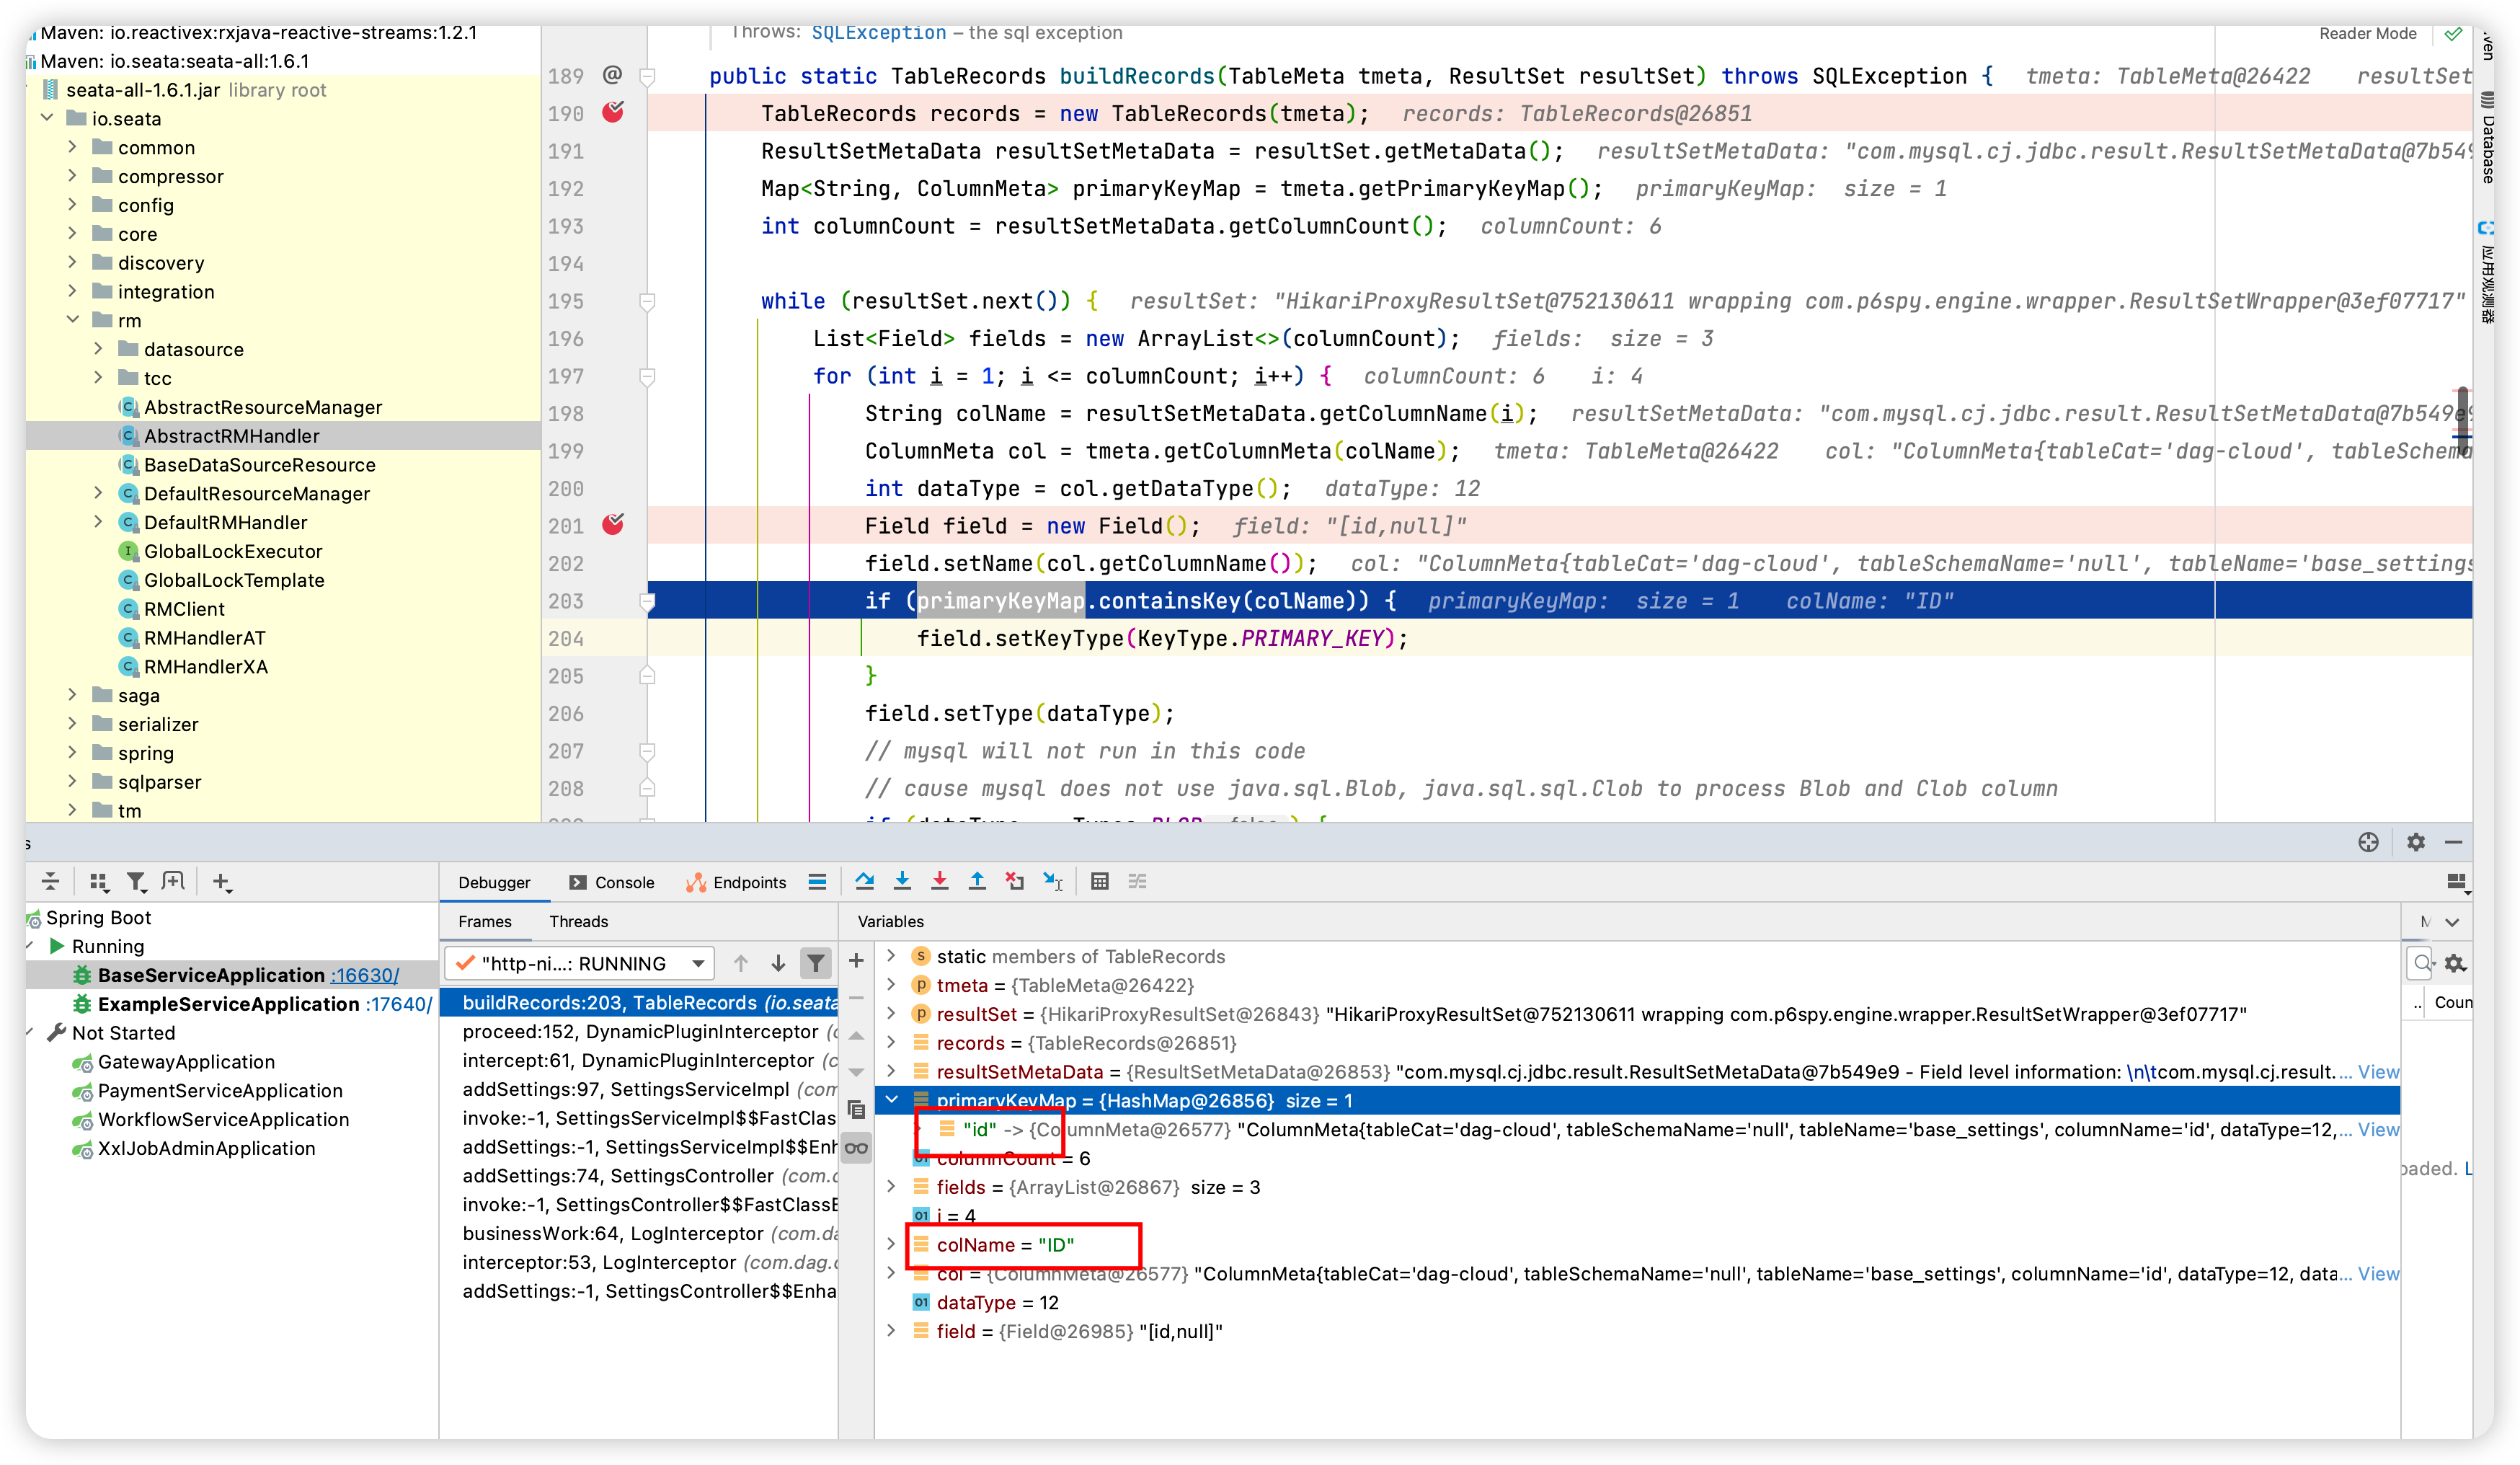
Task: Expand the tmeta variable node
Action: 891,985
